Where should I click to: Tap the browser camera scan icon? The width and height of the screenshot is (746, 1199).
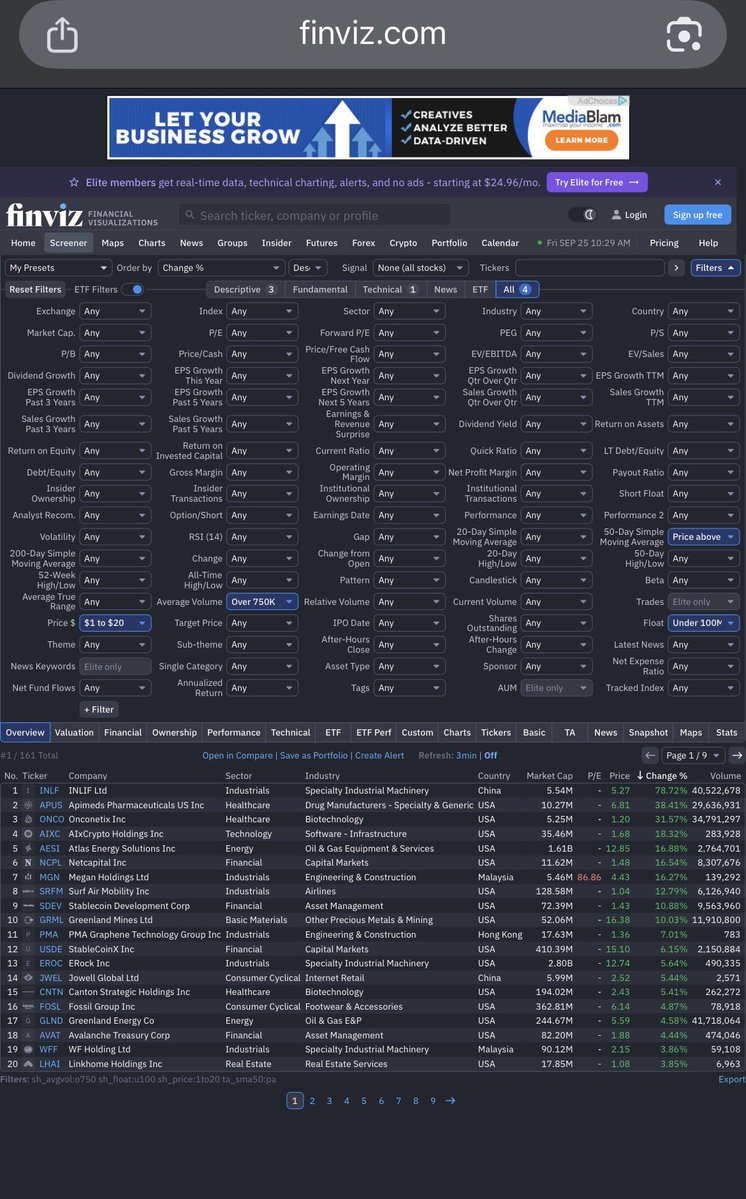[684, 34]
